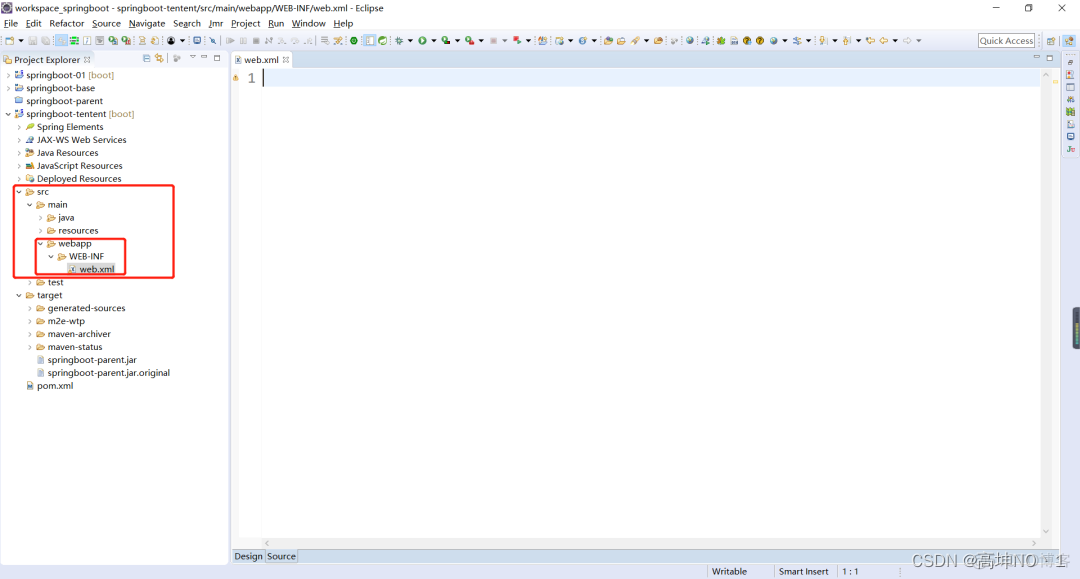
Task: Close the Project Explorer view
Action: point(87,60)
